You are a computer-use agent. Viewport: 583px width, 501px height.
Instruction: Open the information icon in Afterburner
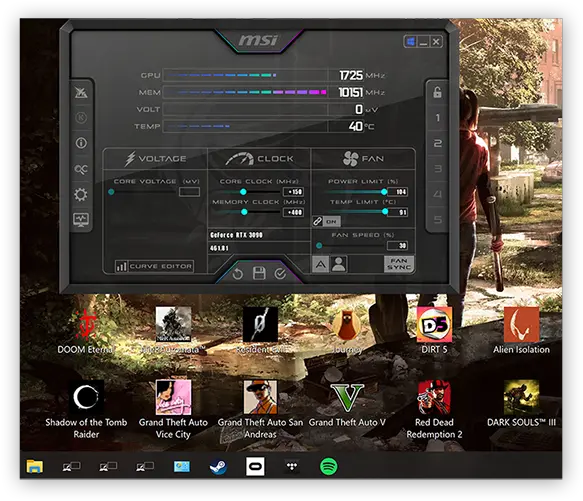81,143
